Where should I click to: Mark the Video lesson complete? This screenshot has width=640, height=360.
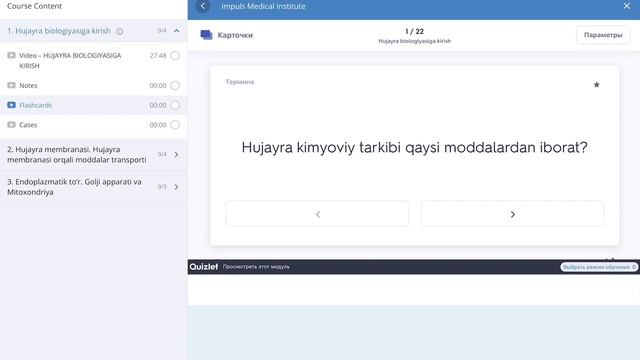point(175,56)
